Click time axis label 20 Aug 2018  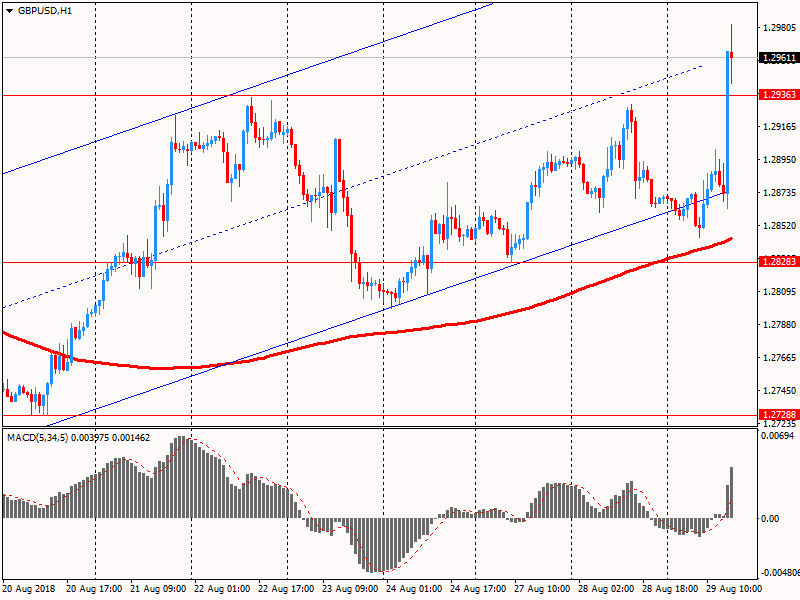pyautogui.click(x=29, y=589)
